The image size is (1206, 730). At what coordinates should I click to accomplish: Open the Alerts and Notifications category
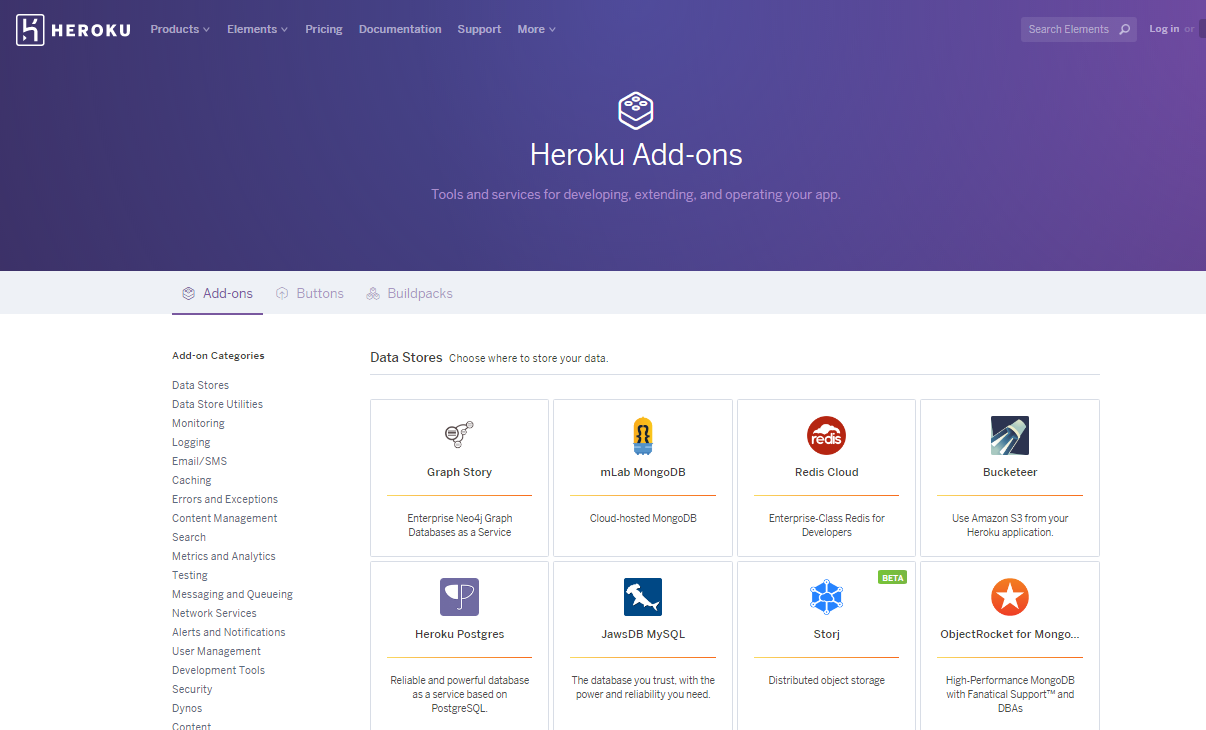(x=229, y=632)
